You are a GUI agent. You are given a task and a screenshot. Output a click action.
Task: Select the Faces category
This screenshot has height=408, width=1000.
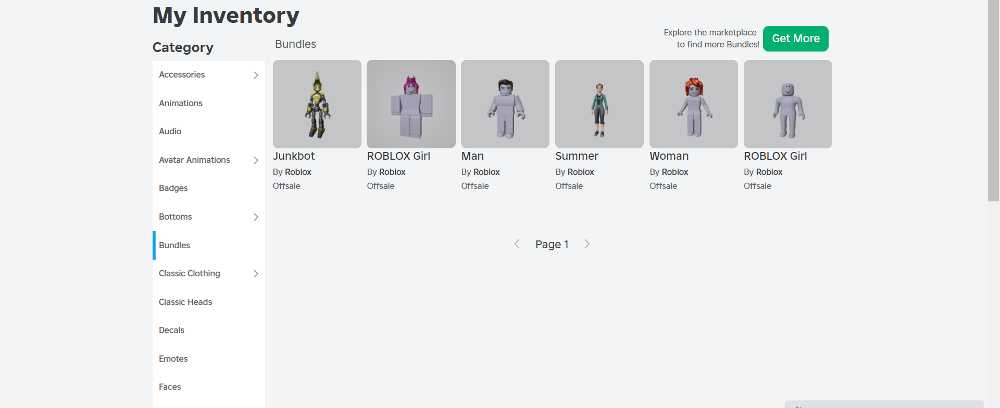pyautogui.click(x=209, y=387)
